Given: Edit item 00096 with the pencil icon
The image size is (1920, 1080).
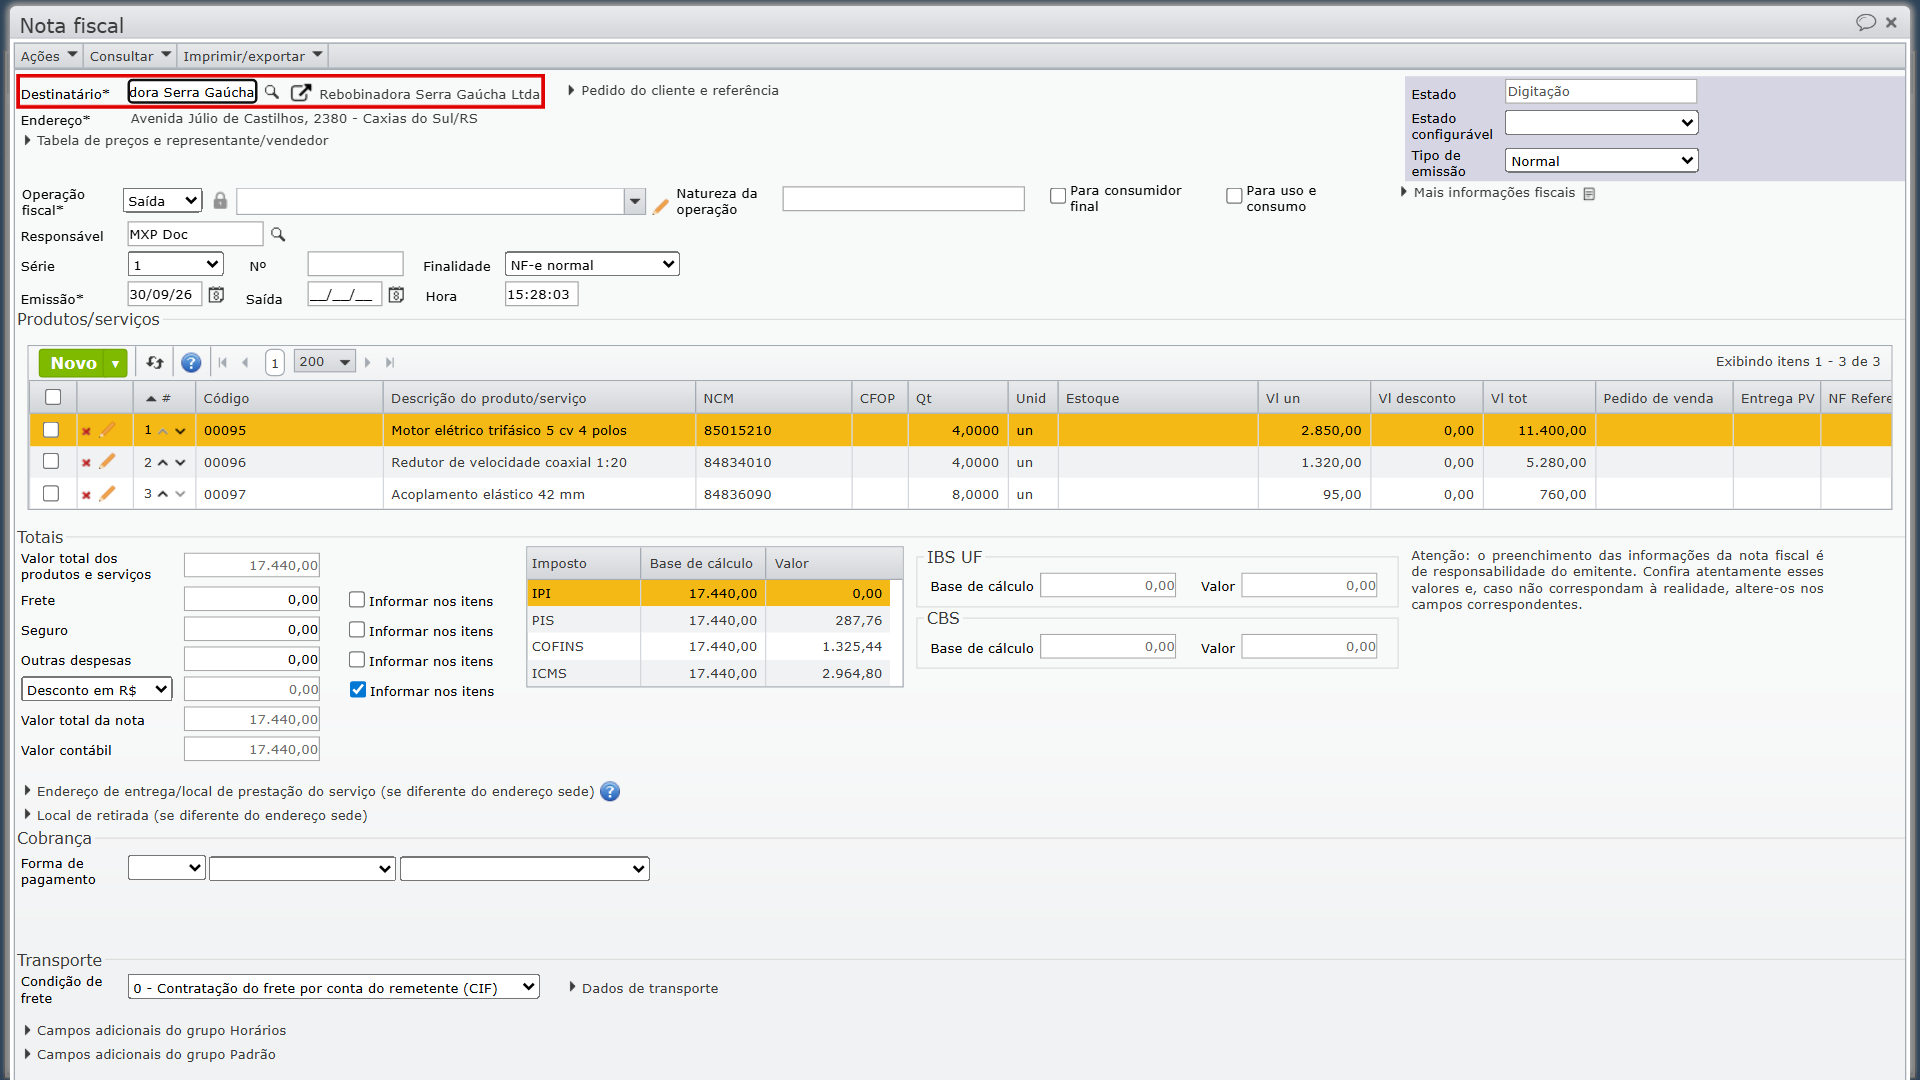Looking at the screenshot, I should point(107,462).
